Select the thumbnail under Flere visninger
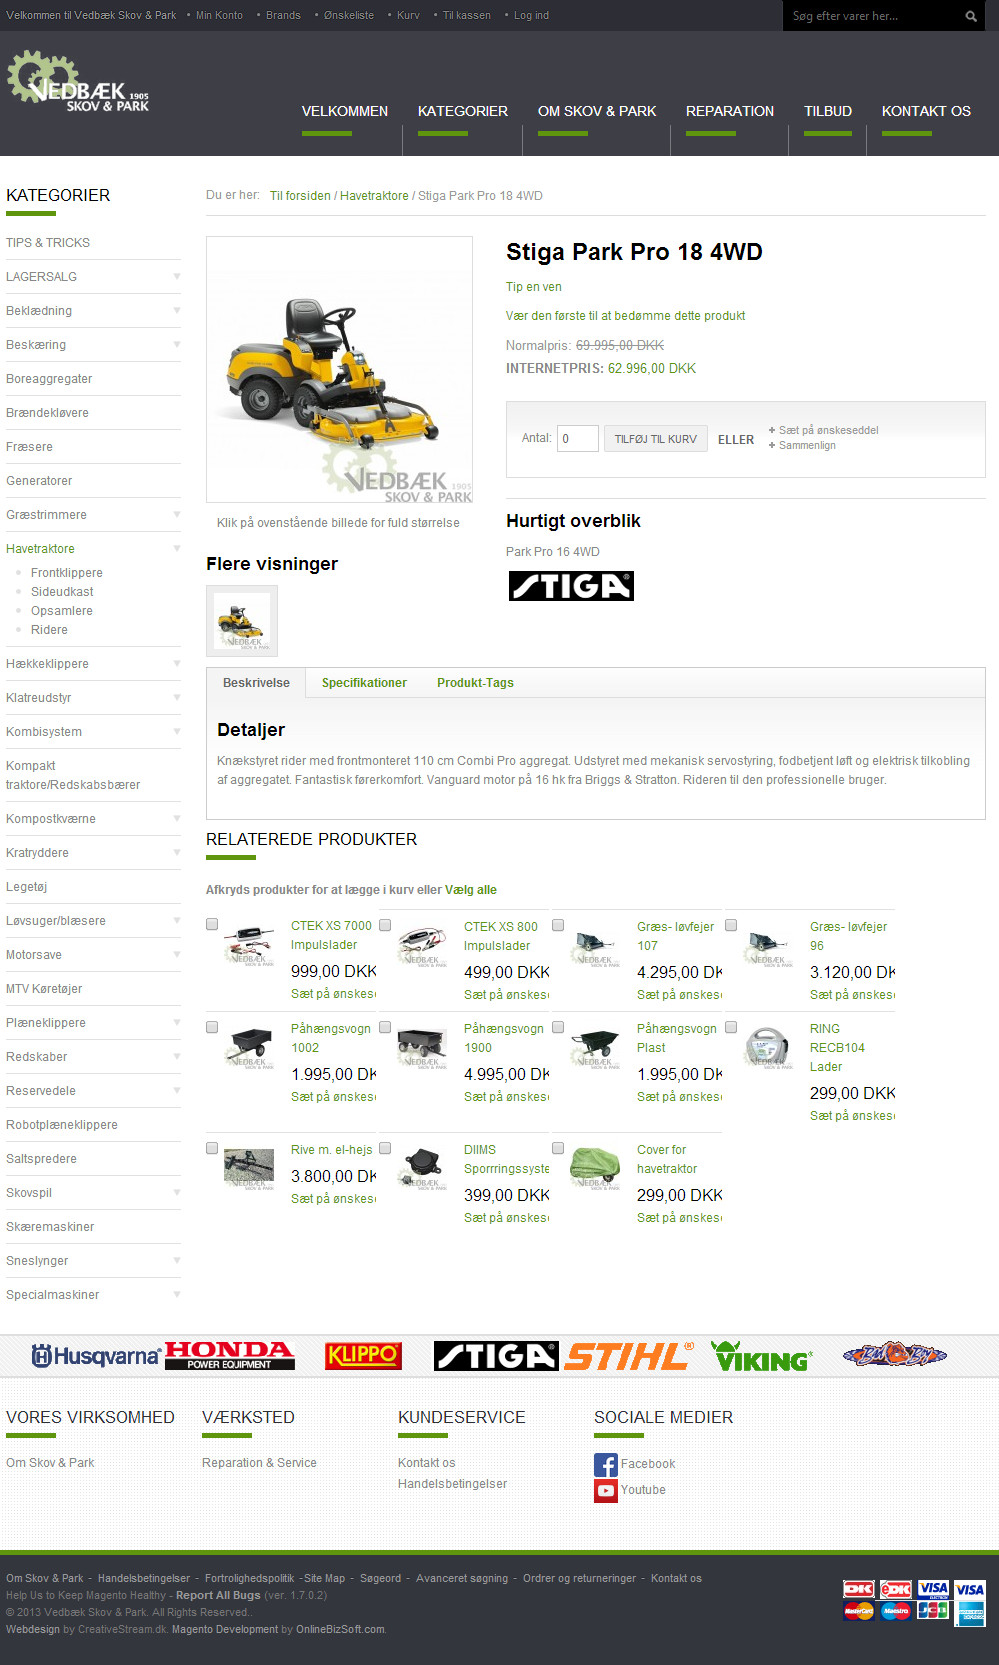Screen dimensions: 999x1665 [242, 621]
